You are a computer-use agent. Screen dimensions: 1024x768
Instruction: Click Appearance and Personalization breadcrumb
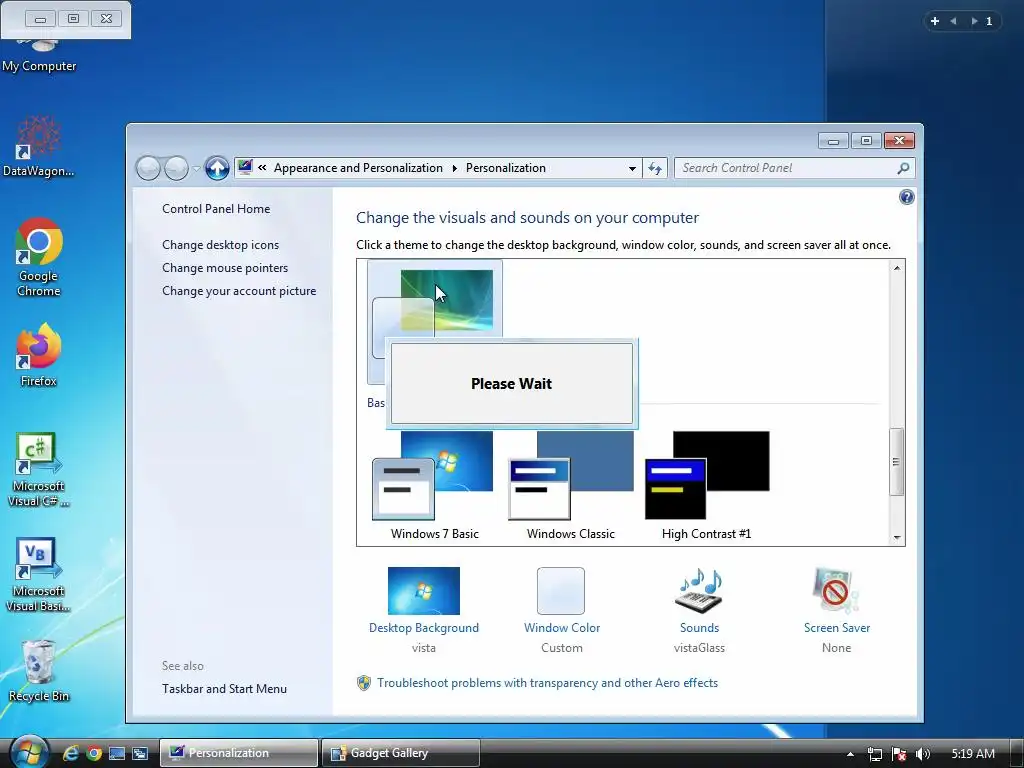click(358, 168)
